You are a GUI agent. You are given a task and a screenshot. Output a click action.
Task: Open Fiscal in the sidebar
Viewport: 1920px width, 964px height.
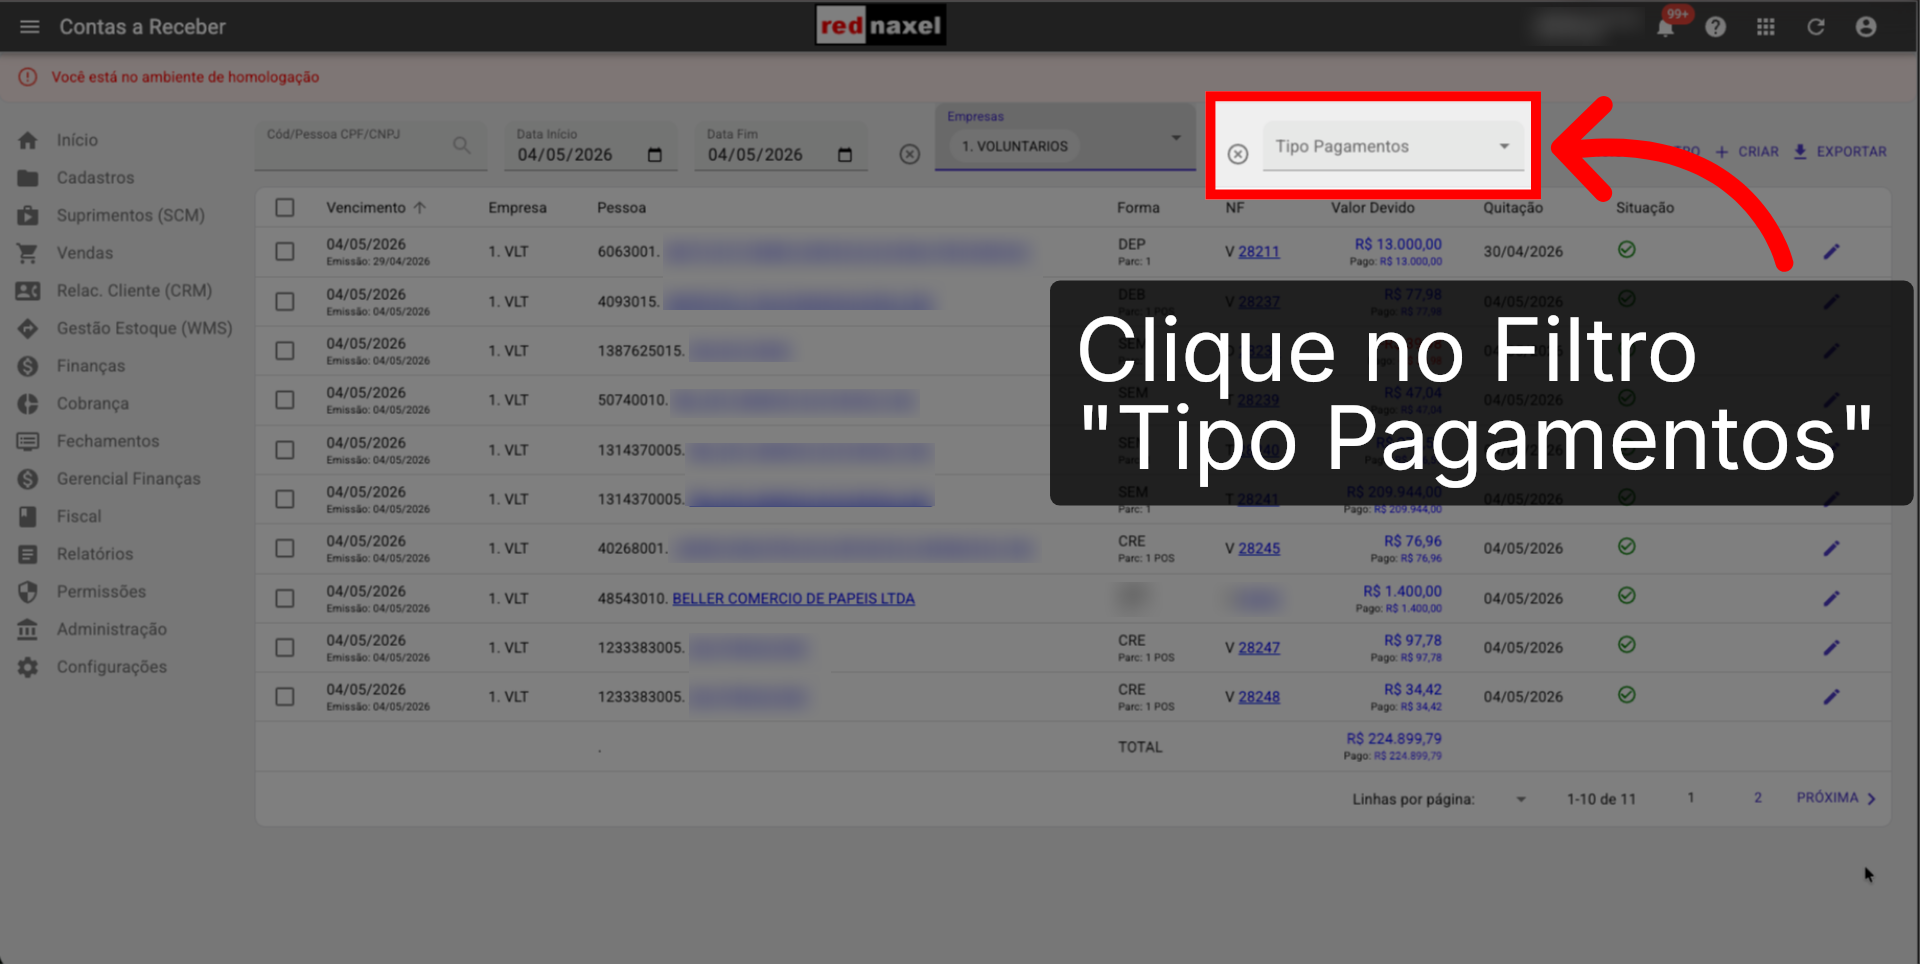pyautogui.click(x=79, y=516)
